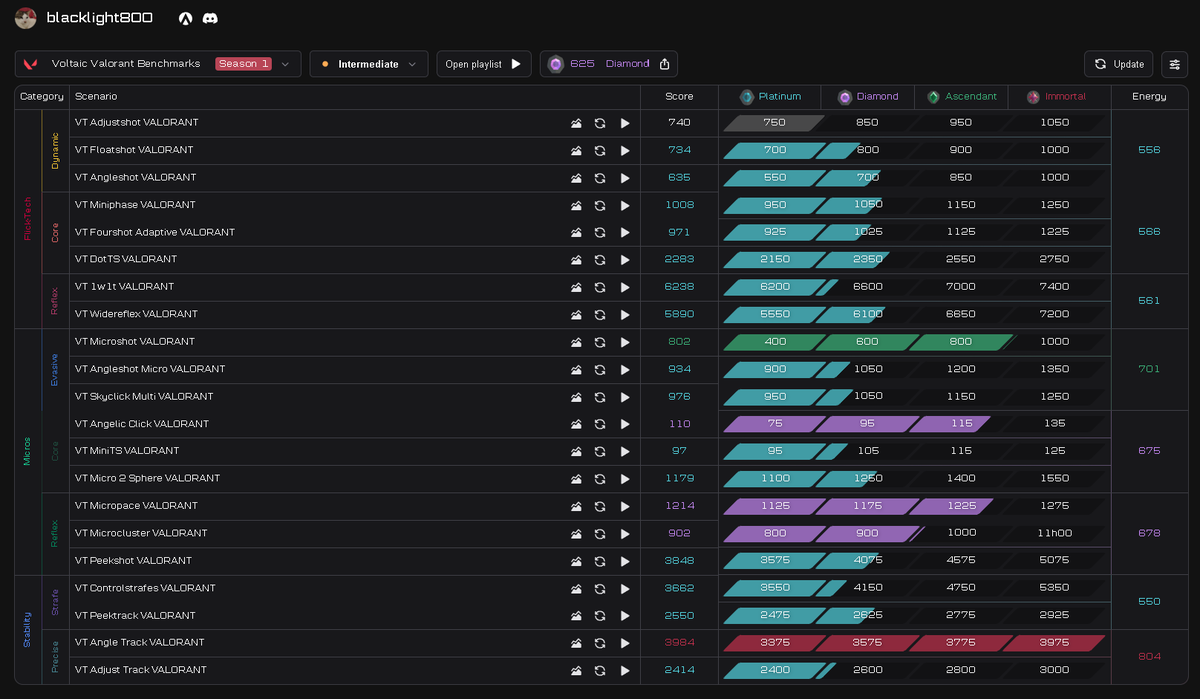Play the VT Angleshot Micro VALORANT scenario
Viewport: 1200px width, 699px height.
point(625,369)
